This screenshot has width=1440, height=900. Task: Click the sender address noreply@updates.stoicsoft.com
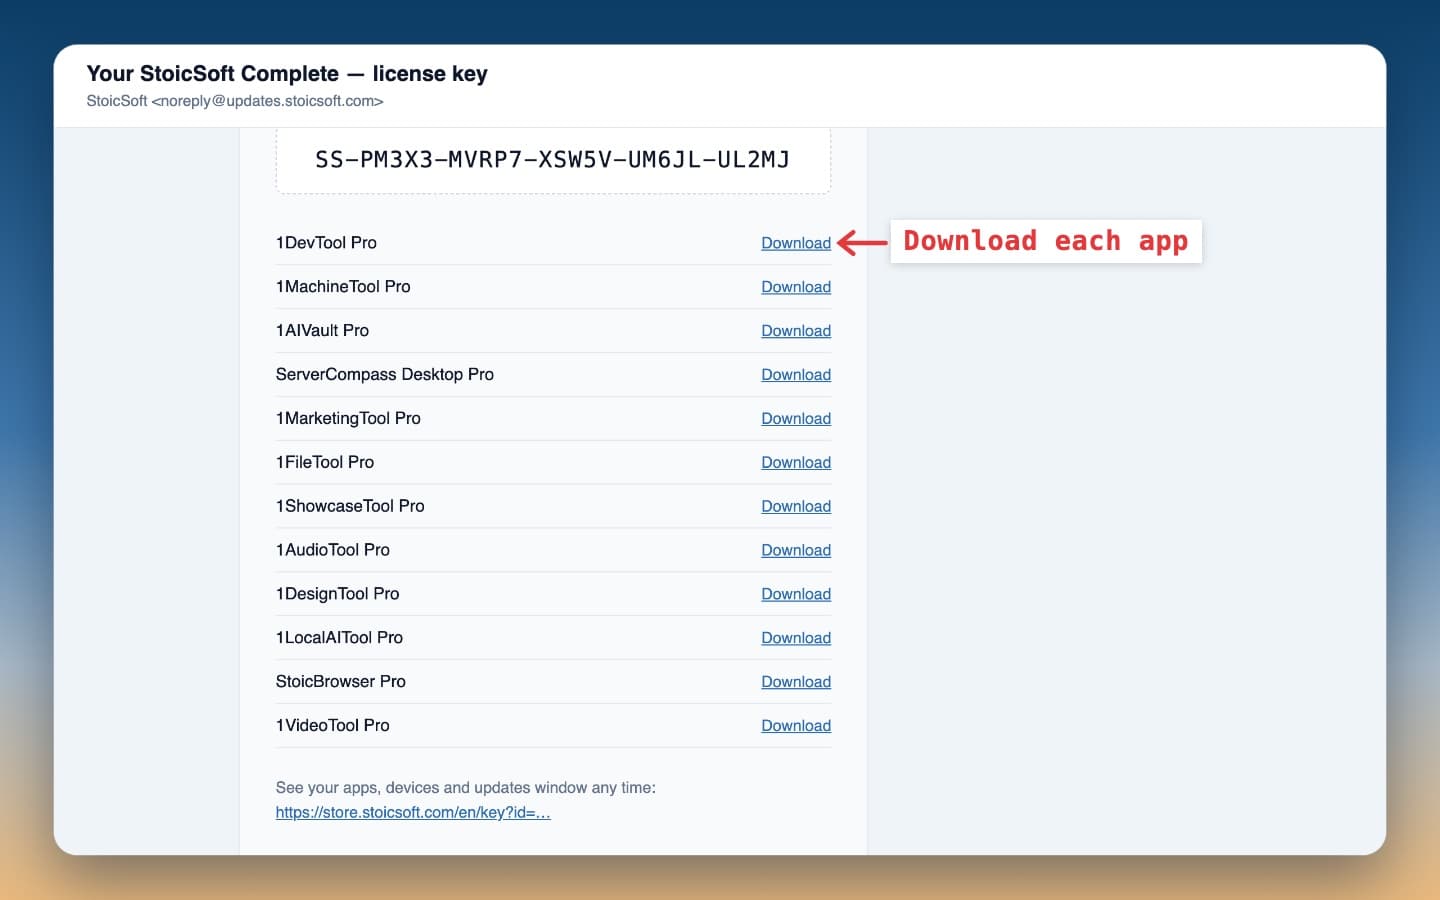pos(267,101)
